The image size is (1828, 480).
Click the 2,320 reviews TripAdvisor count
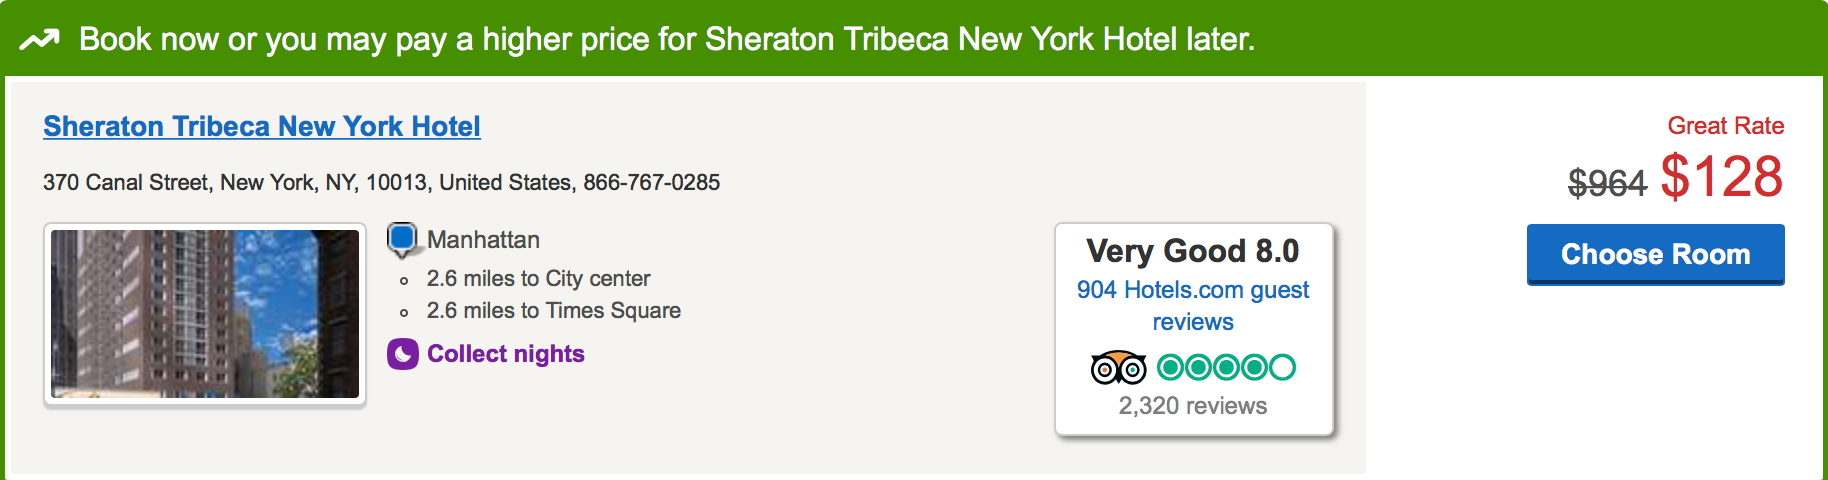[x=1192, y=406]
